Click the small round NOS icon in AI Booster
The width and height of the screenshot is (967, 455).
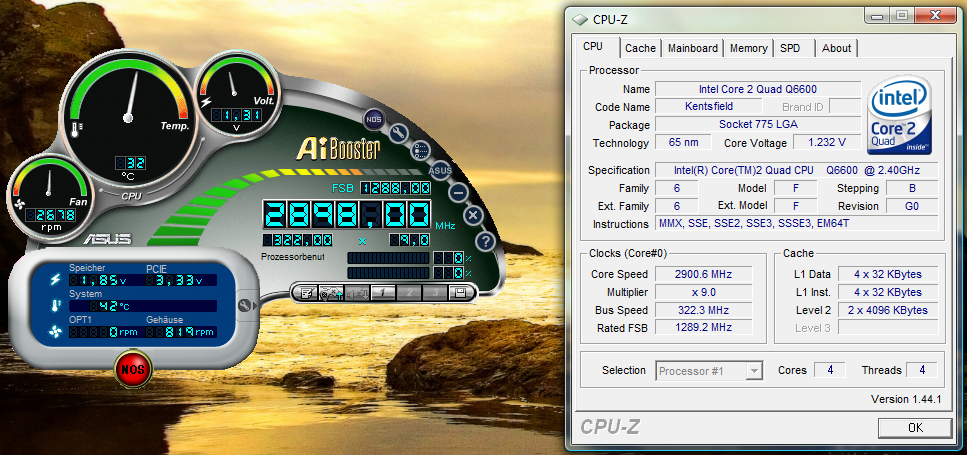click(373, 119)
